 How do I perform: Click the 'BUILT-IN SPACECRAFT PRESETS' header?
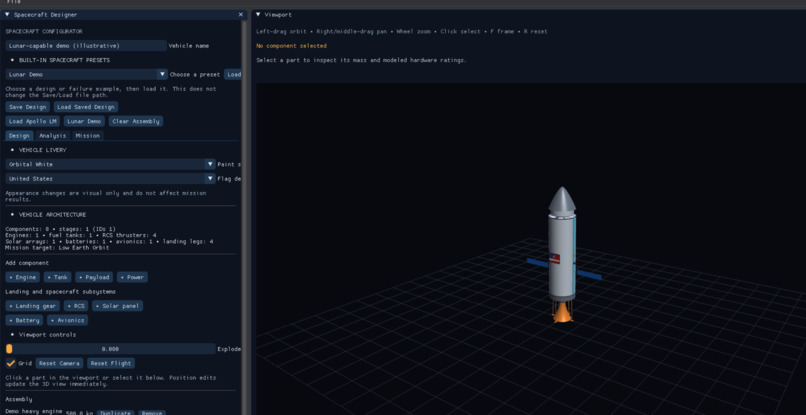(x=64, y=60)
